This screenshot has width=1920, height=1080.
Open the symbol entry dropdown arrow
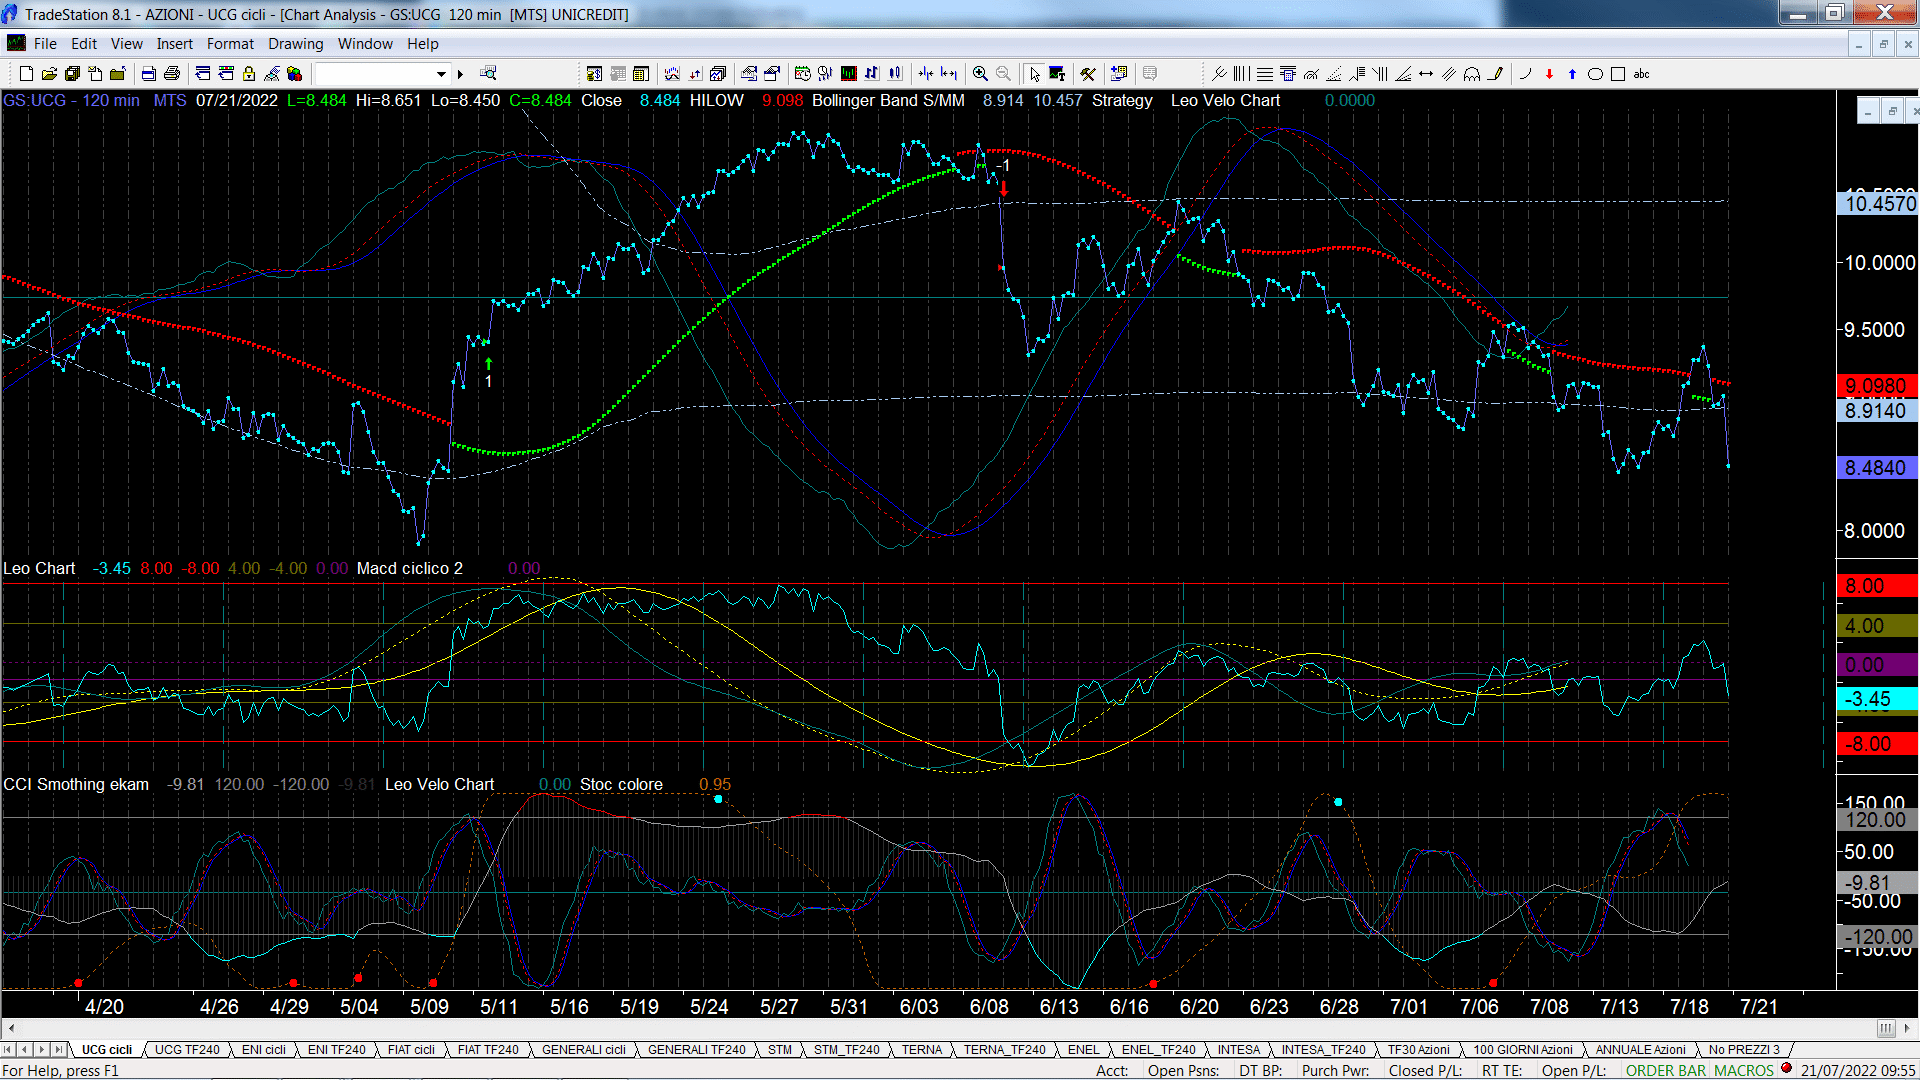point(441,74)
